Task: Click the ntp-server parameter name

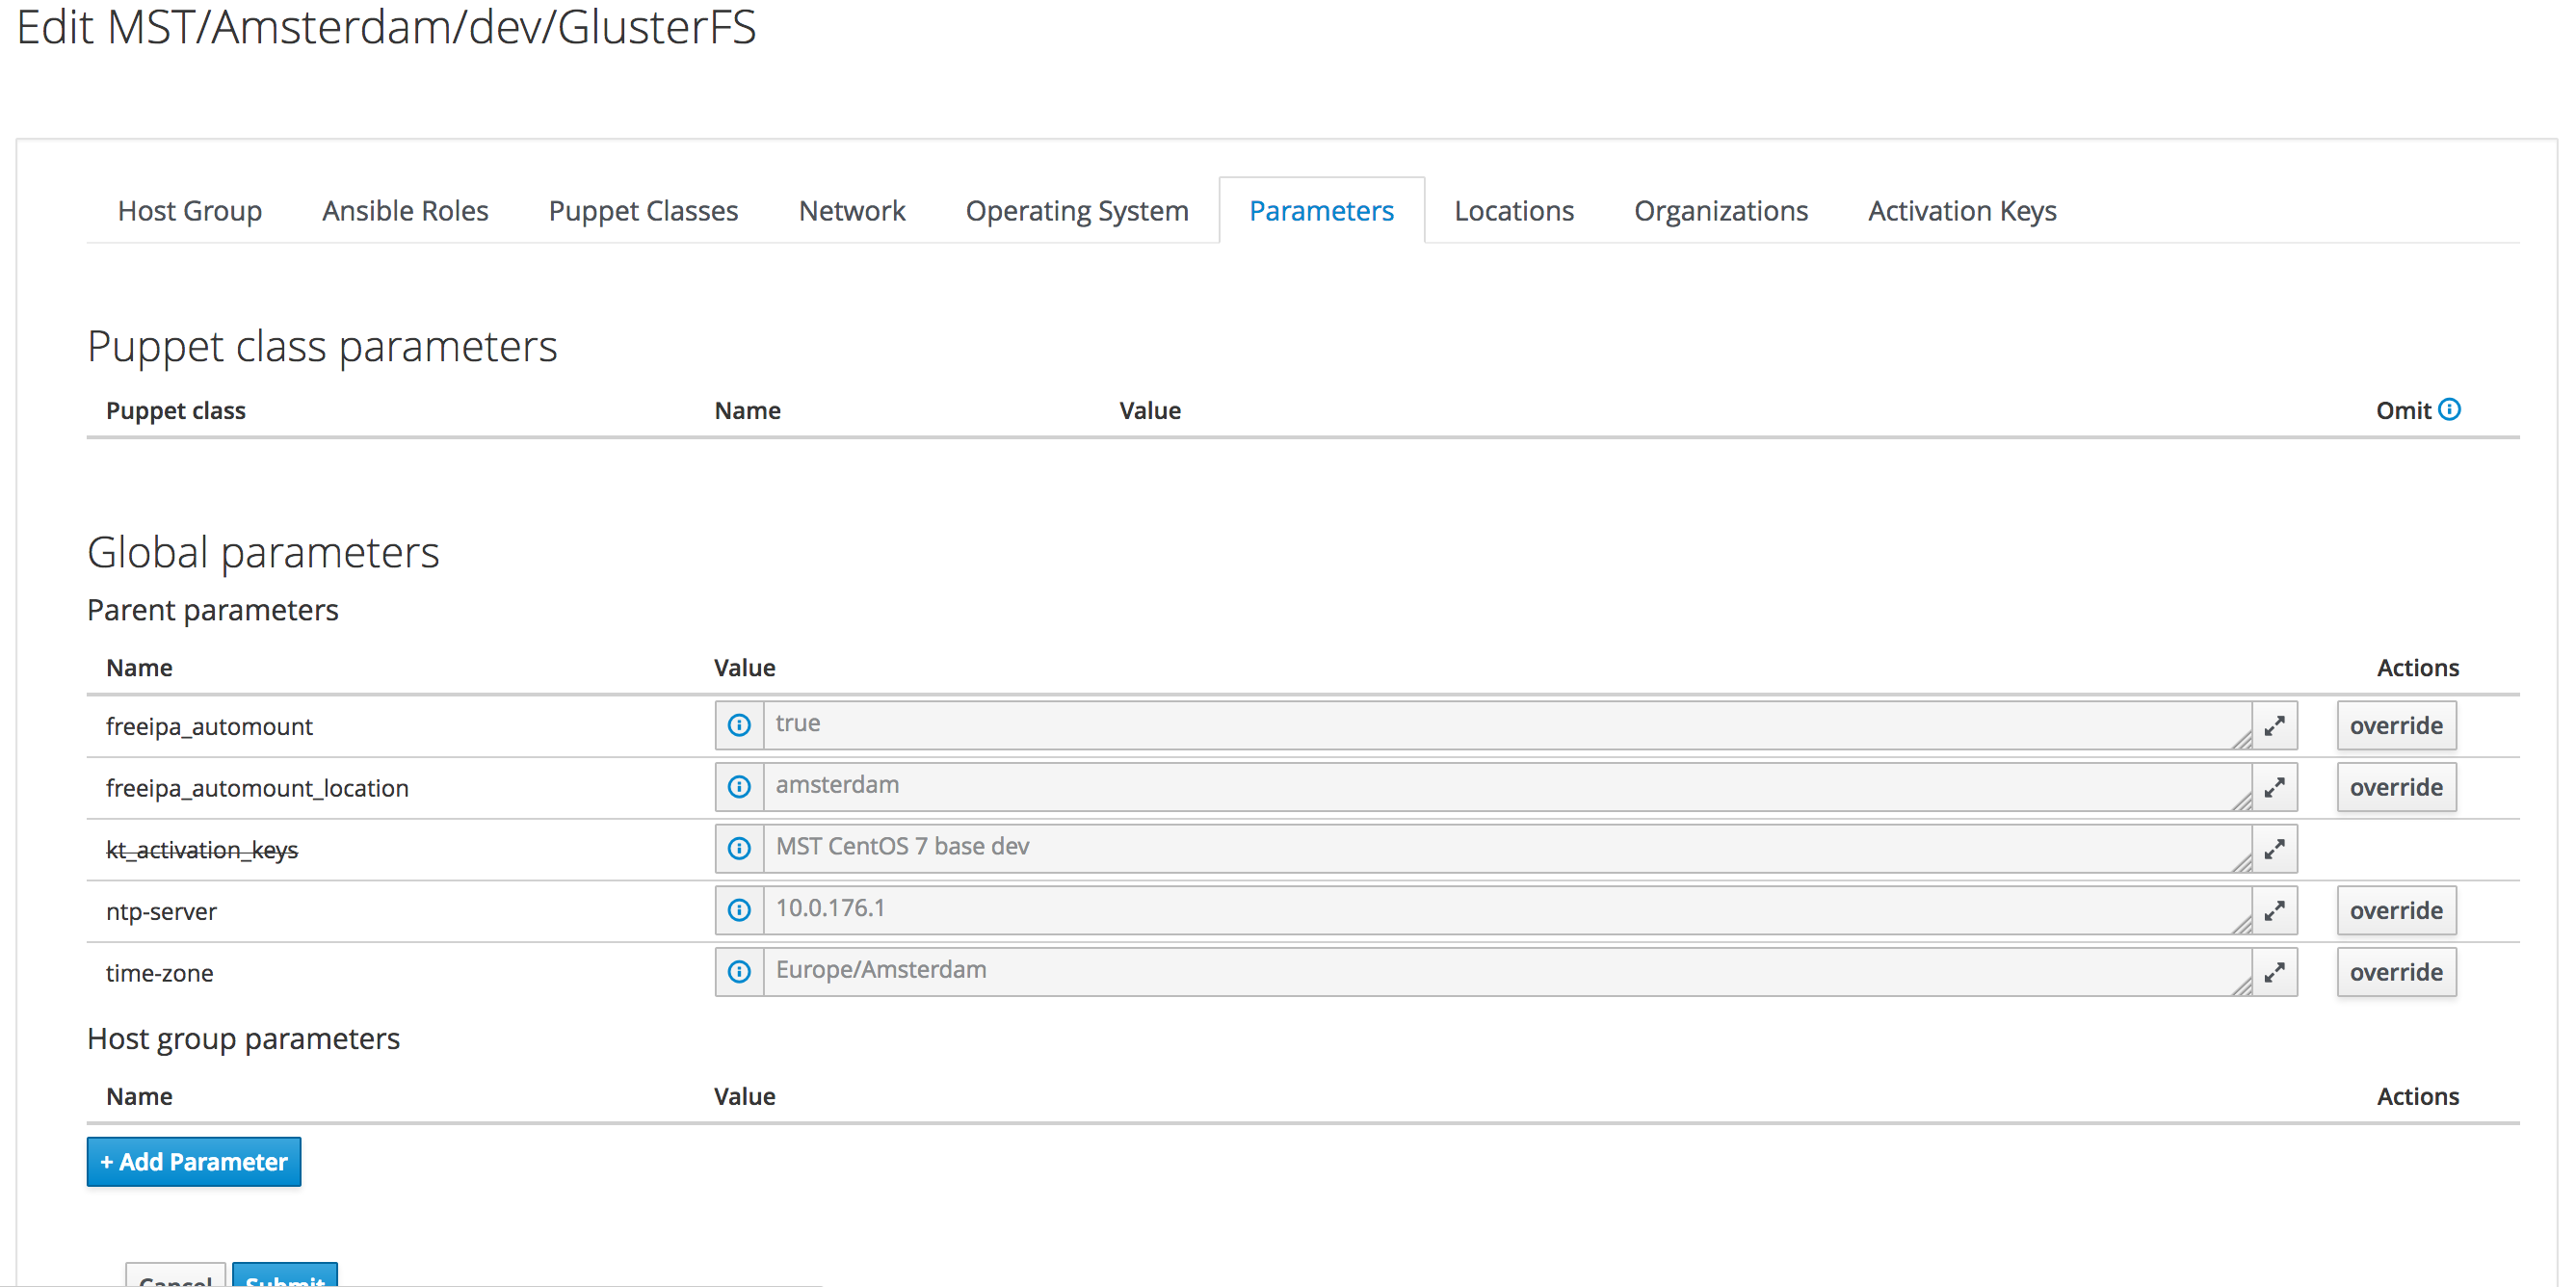Action: [161, 911]
